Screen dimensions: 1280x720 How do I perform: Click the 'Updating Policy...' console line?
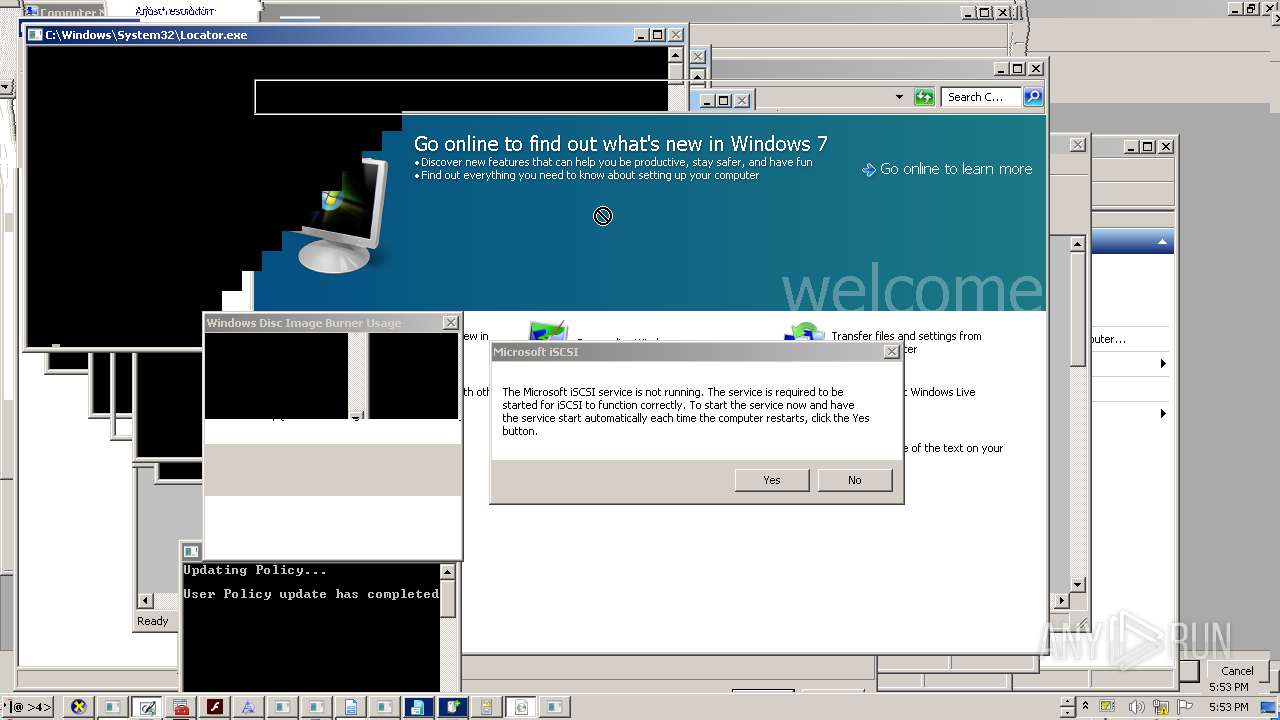point(255,570)
